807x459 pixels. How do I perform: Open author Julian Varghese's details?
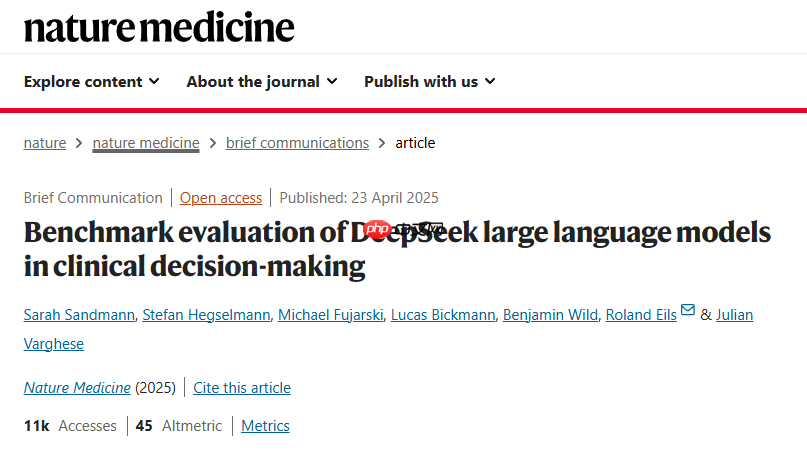coord(734,315)
